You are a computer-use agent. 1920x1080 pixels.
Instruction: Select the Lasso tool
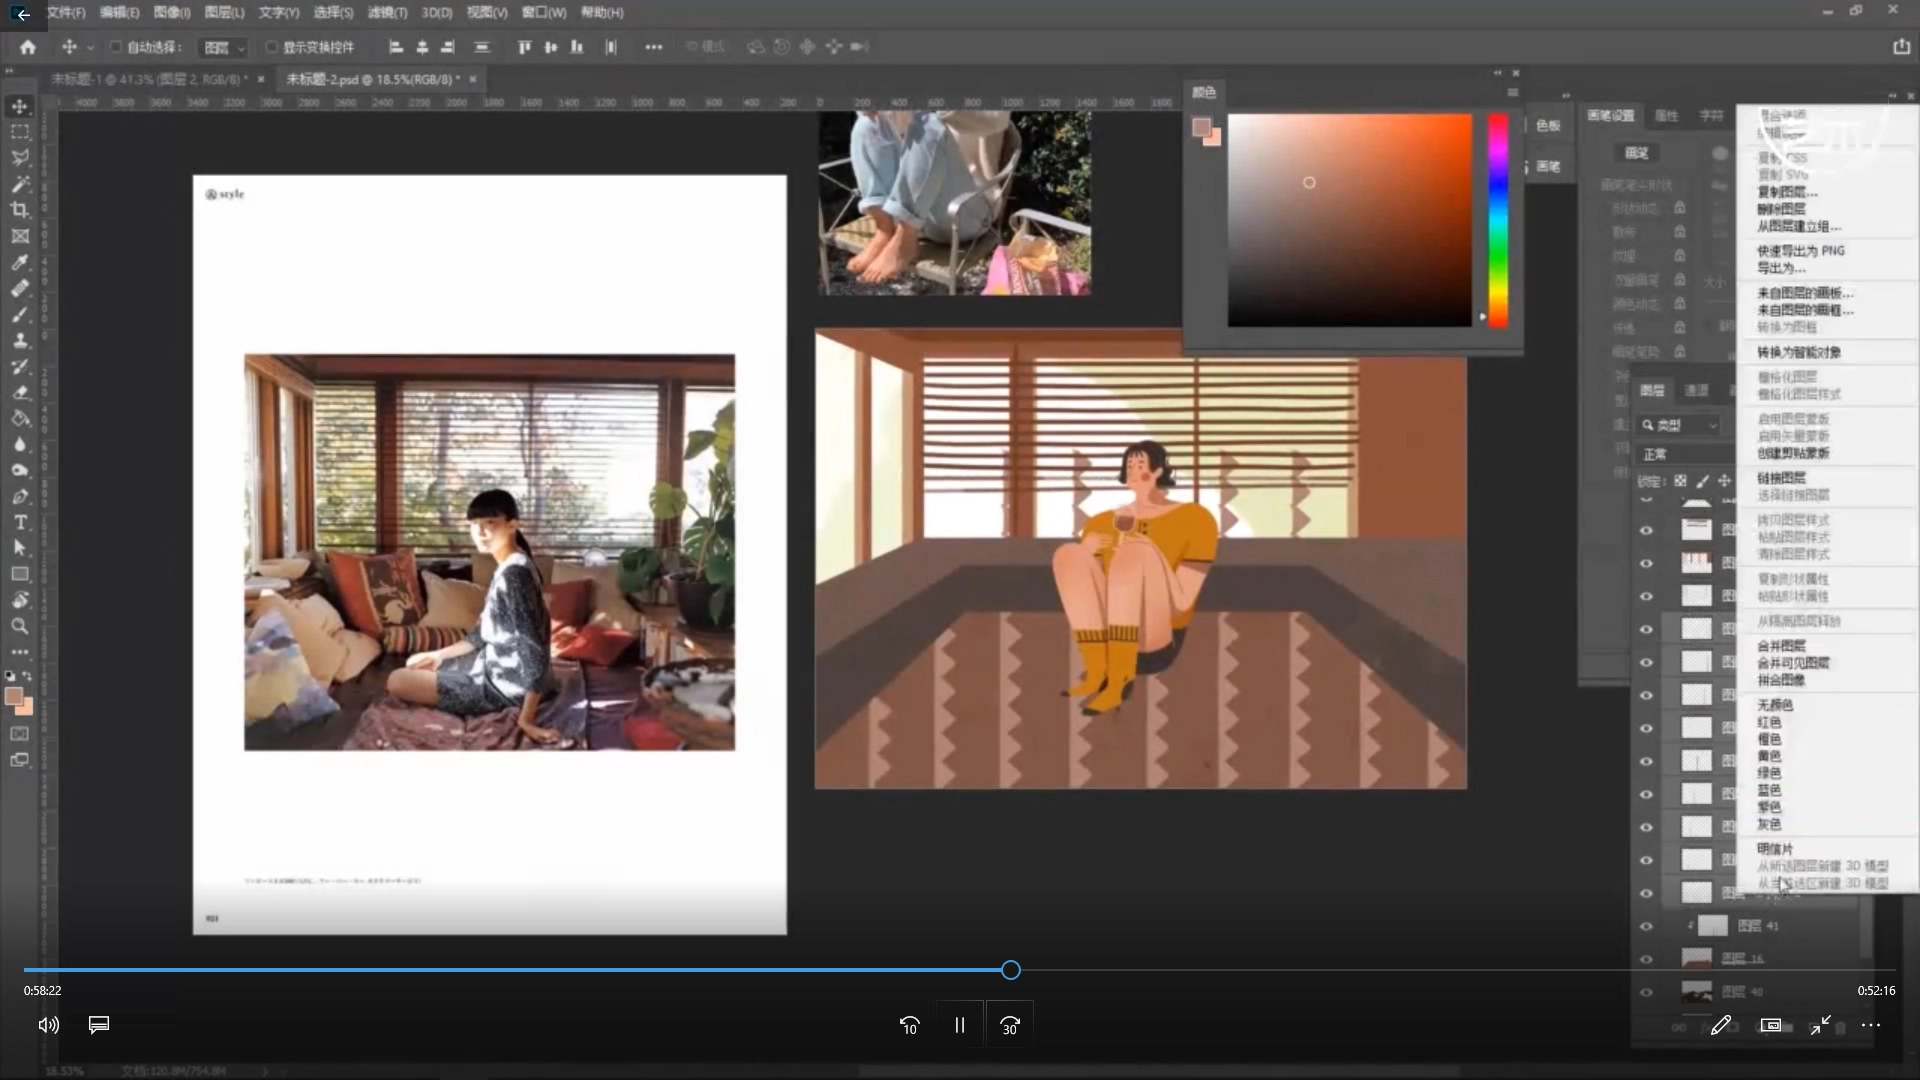tap(19, 158)
